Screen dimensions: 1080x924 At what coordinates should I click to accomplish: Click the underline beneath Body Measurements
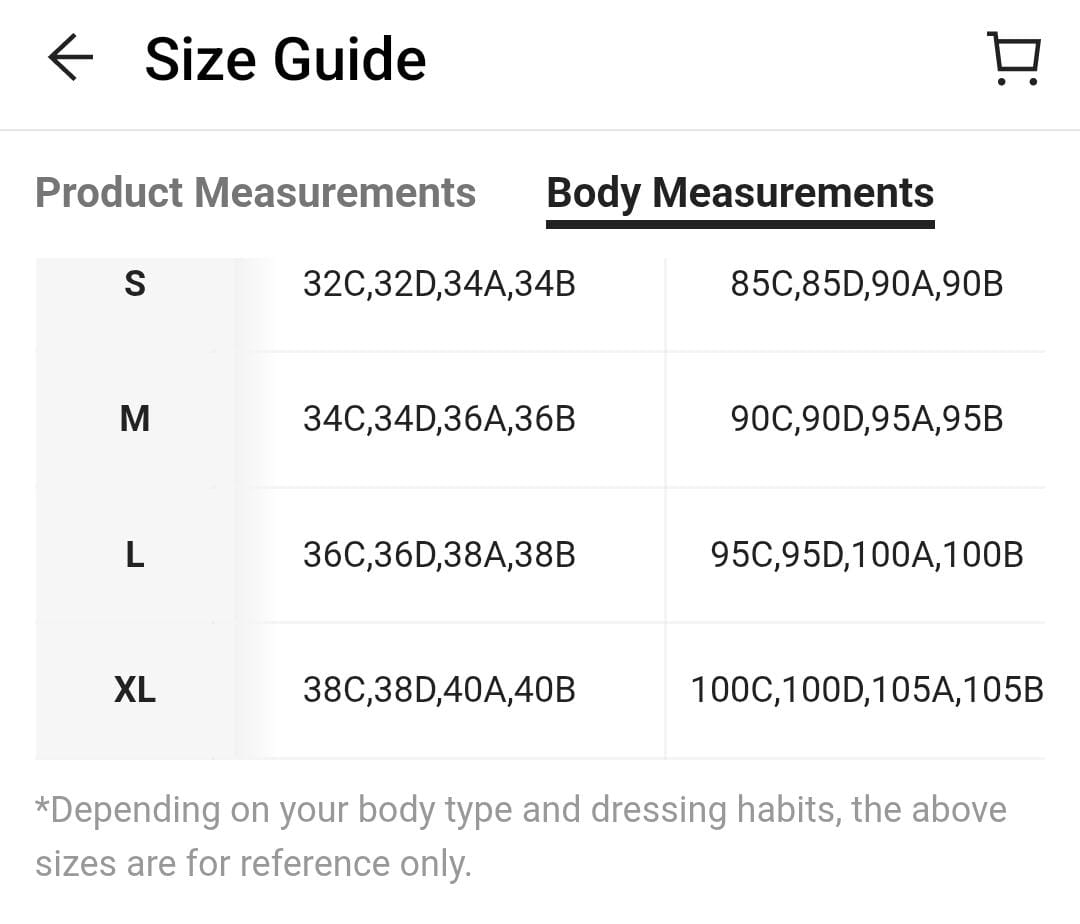coord(740,224)
